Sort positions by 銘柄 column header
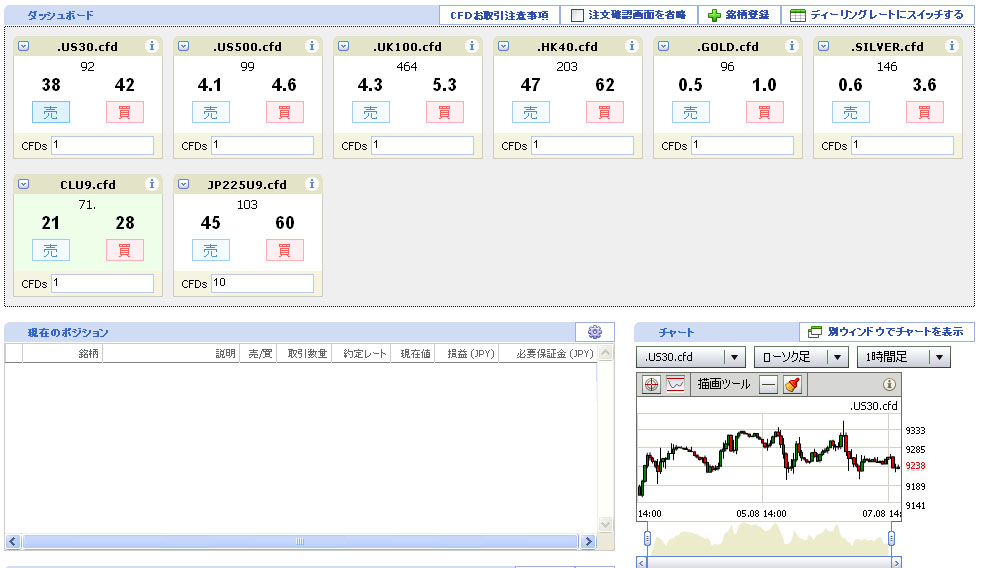Screen dimensions: 981x568 click(x=63, y=353)
